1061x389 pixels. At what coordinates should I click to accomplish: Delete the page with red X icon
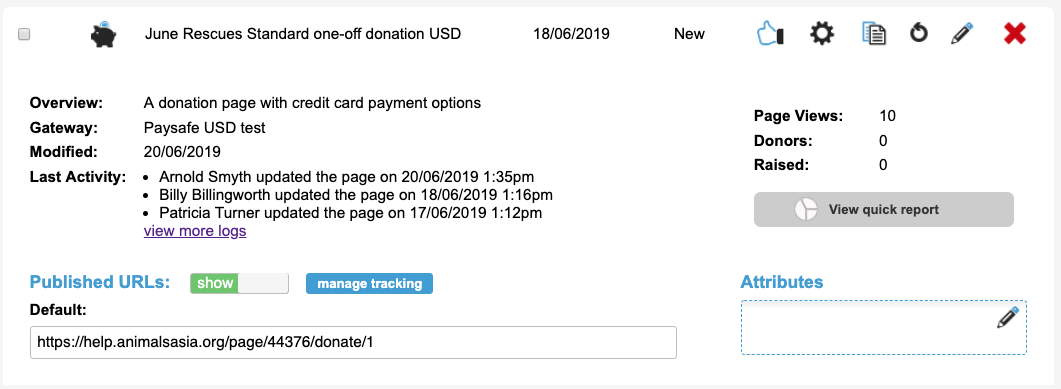click(x=1015, y=33)
